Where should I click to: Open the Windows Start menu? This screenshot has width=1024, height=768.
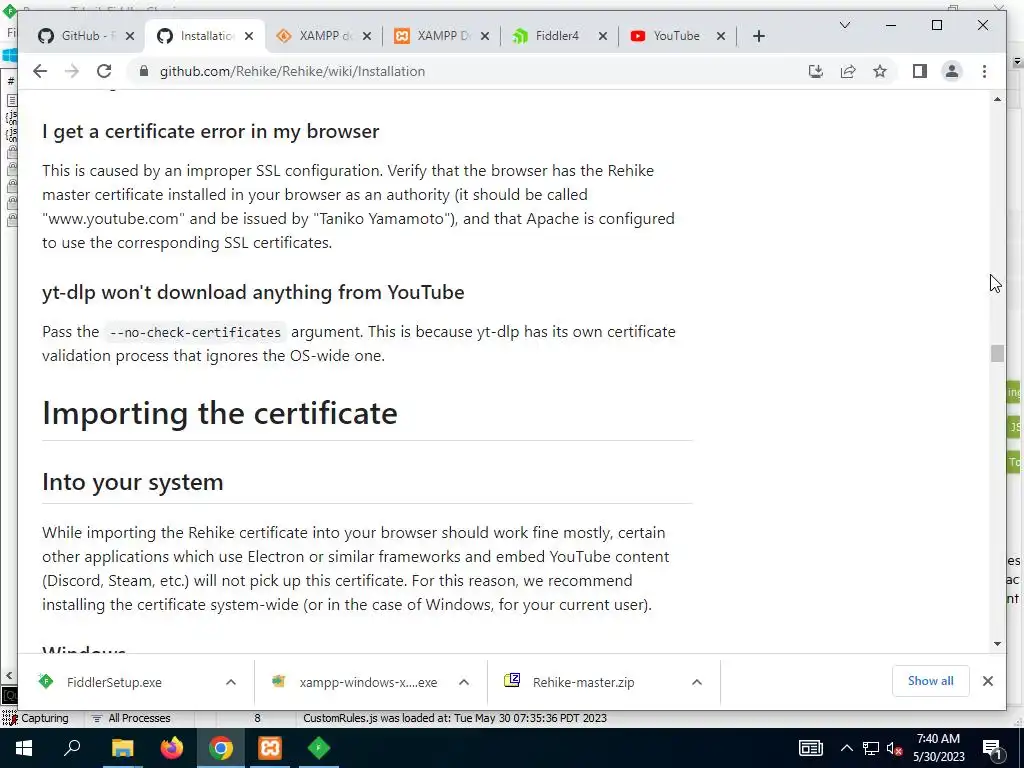tap(24, 748)
